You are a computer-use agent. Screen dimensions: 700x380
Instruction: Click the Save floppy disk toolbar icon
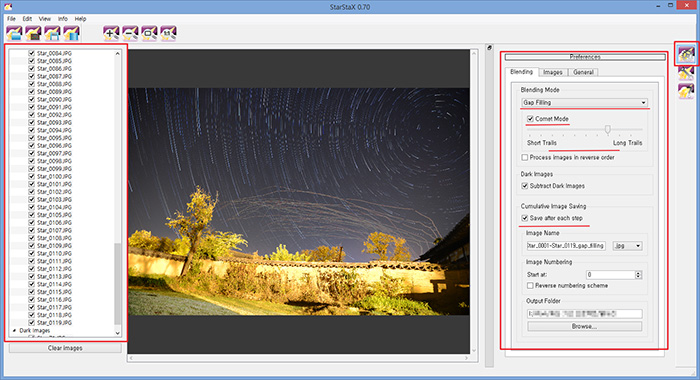(x=52, y=33)
